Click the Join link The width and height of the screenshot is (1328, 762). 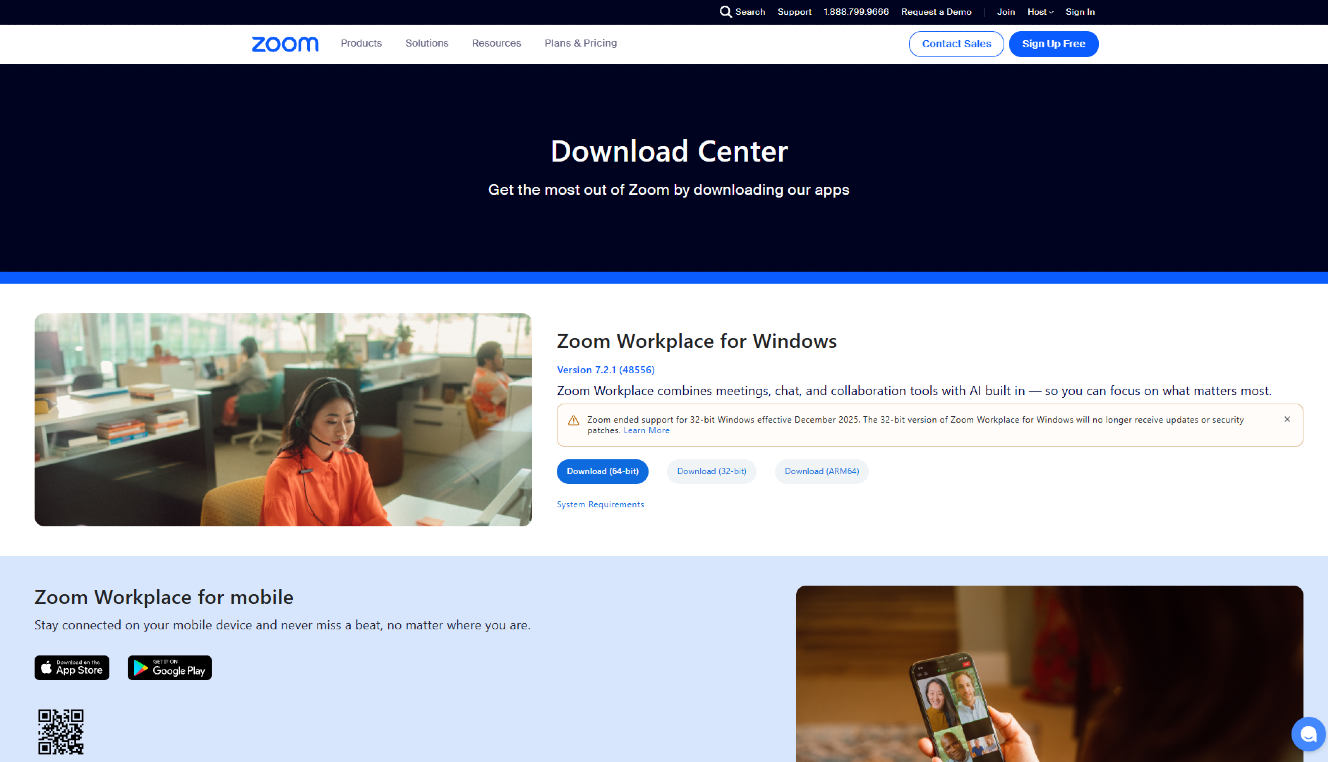pyautogui.click(x=1006, y=12)
